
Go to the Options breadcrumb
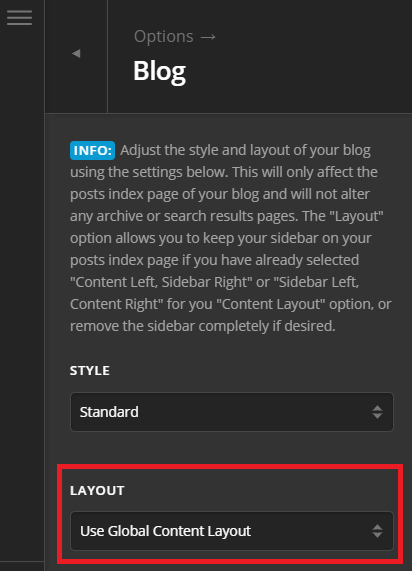(164, 36)
